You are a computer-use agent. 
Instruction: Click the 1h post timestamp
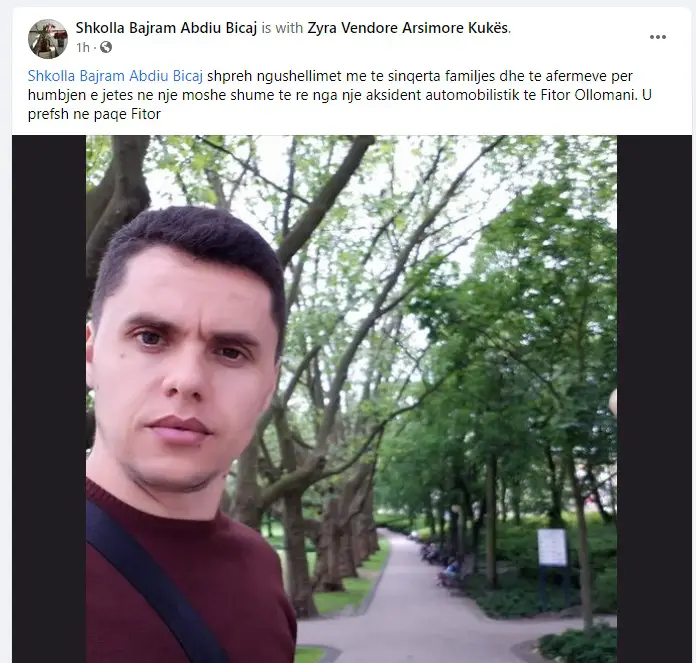pos(83,47)
